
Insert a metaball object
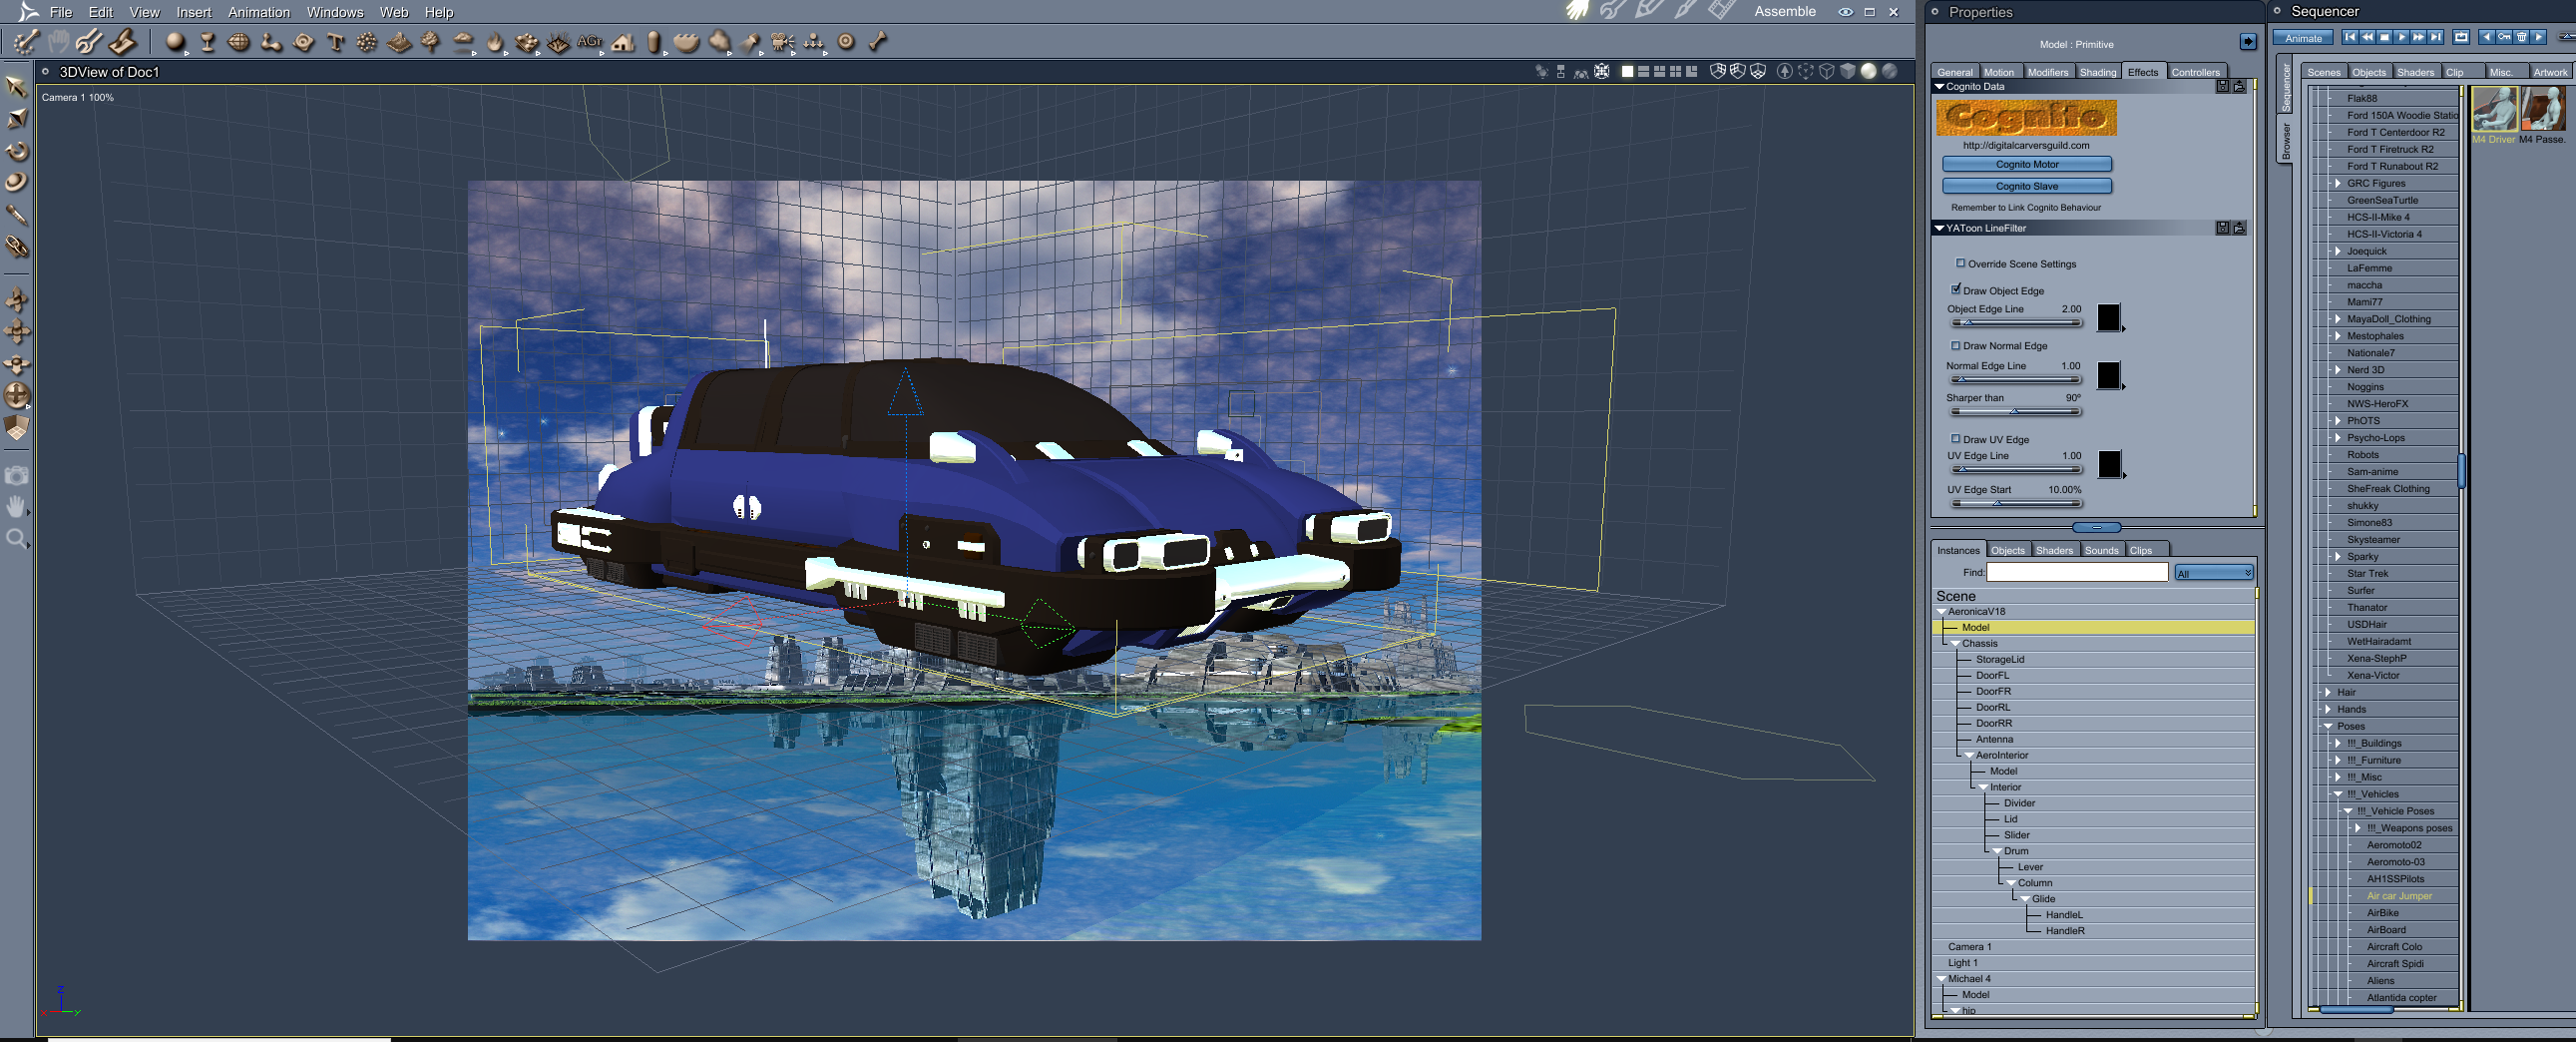pos(271,42)
